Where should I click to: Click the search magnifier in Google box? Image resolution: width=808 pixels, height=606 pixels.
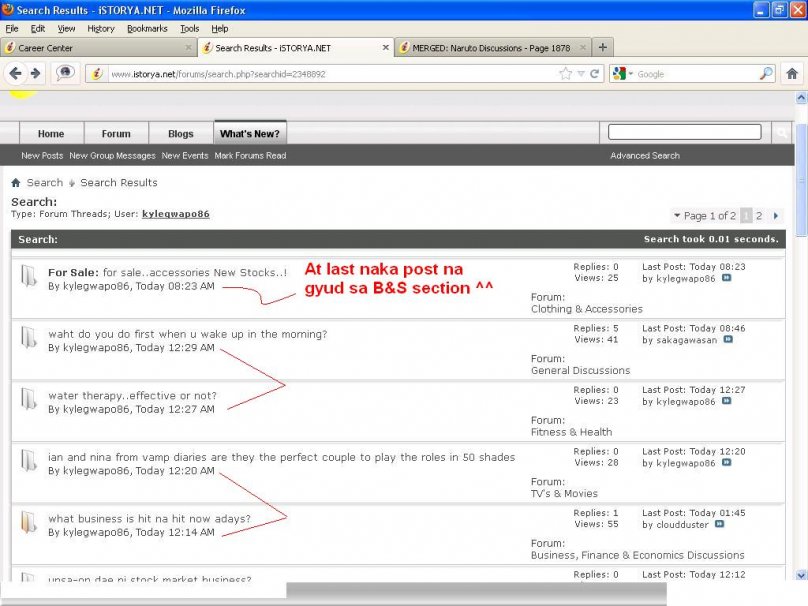(766, 74)
